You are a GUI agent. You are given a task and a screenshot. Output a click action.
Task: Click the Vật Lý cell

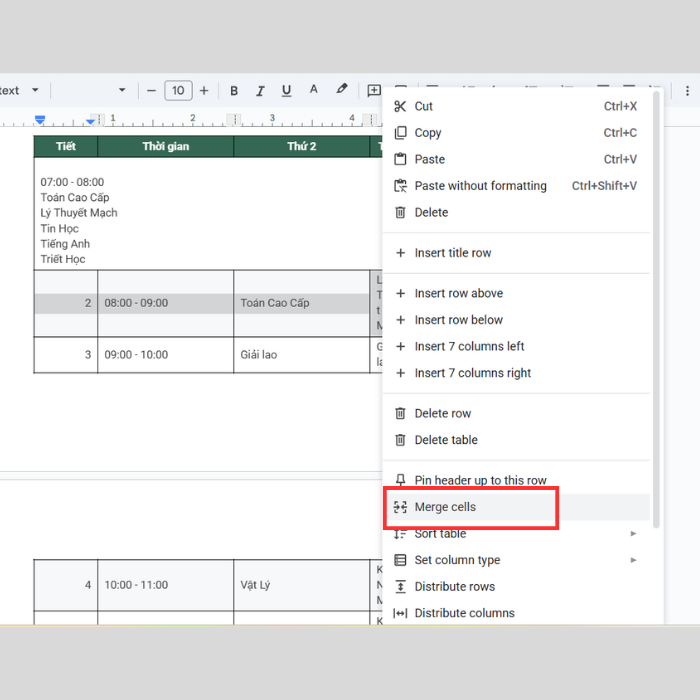pos(302,585)
